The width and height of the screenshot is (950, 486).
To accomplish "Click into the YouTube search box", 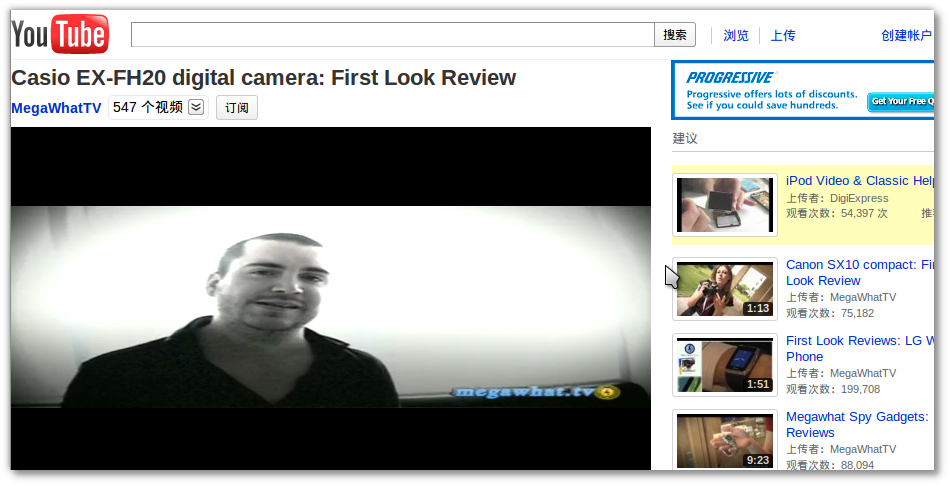I will (393, 35).
